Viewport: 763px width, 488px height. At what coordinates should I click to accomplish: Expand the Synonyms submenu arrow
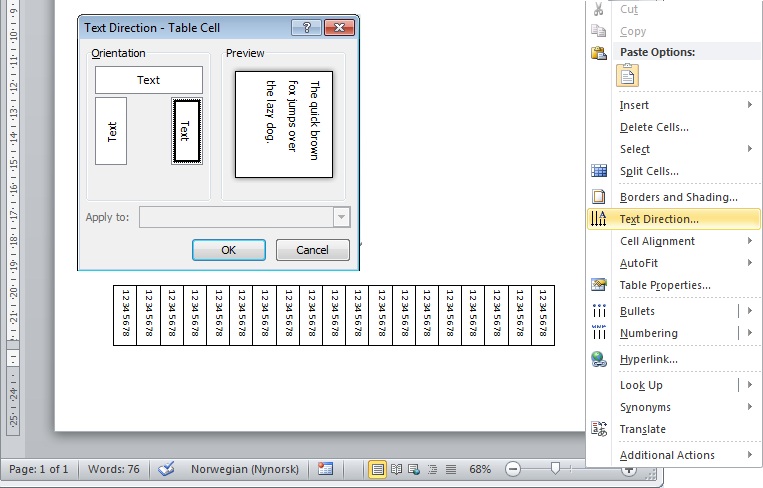(x=749, y=406)
